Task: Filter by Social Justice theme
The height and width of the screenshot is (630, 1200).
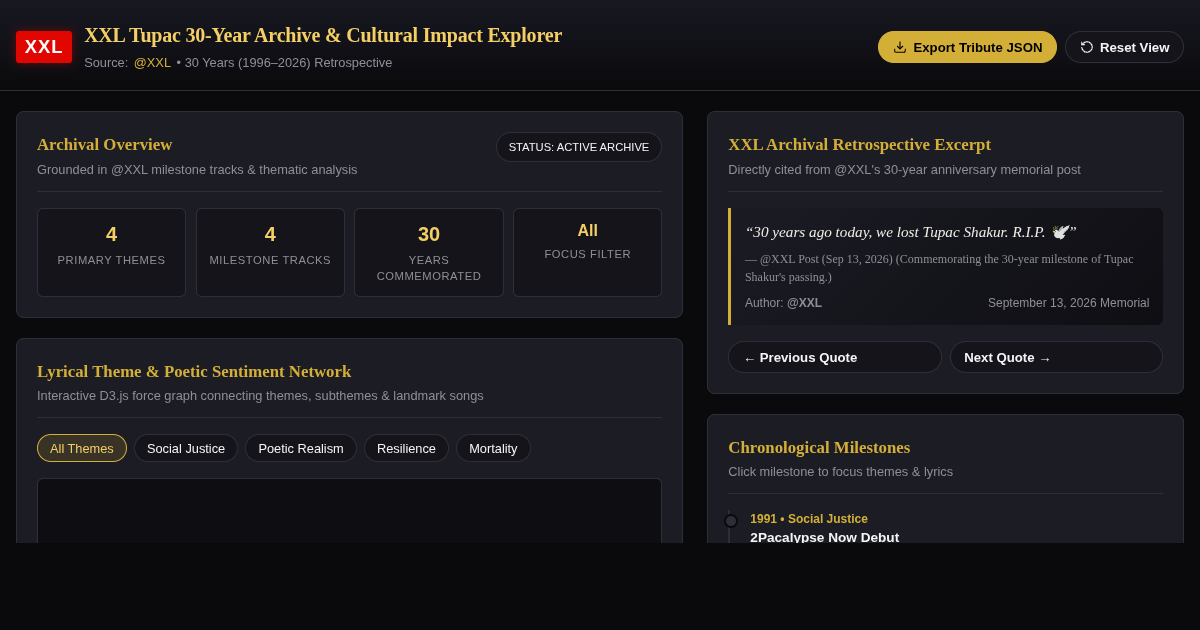Action: click(186, 448)
